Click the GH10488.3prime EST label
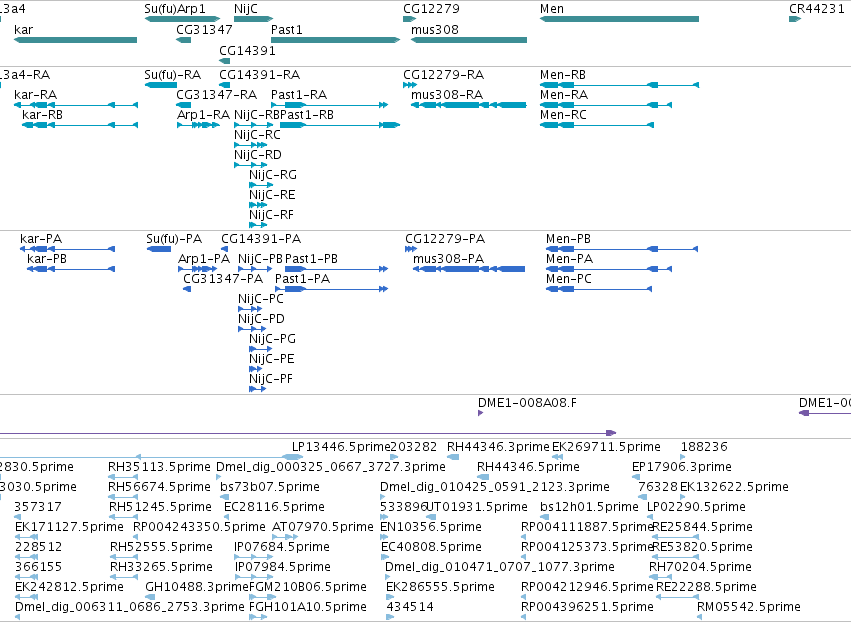Image resolution: width=851 pixels, height=622 pixels. point(196,587)
